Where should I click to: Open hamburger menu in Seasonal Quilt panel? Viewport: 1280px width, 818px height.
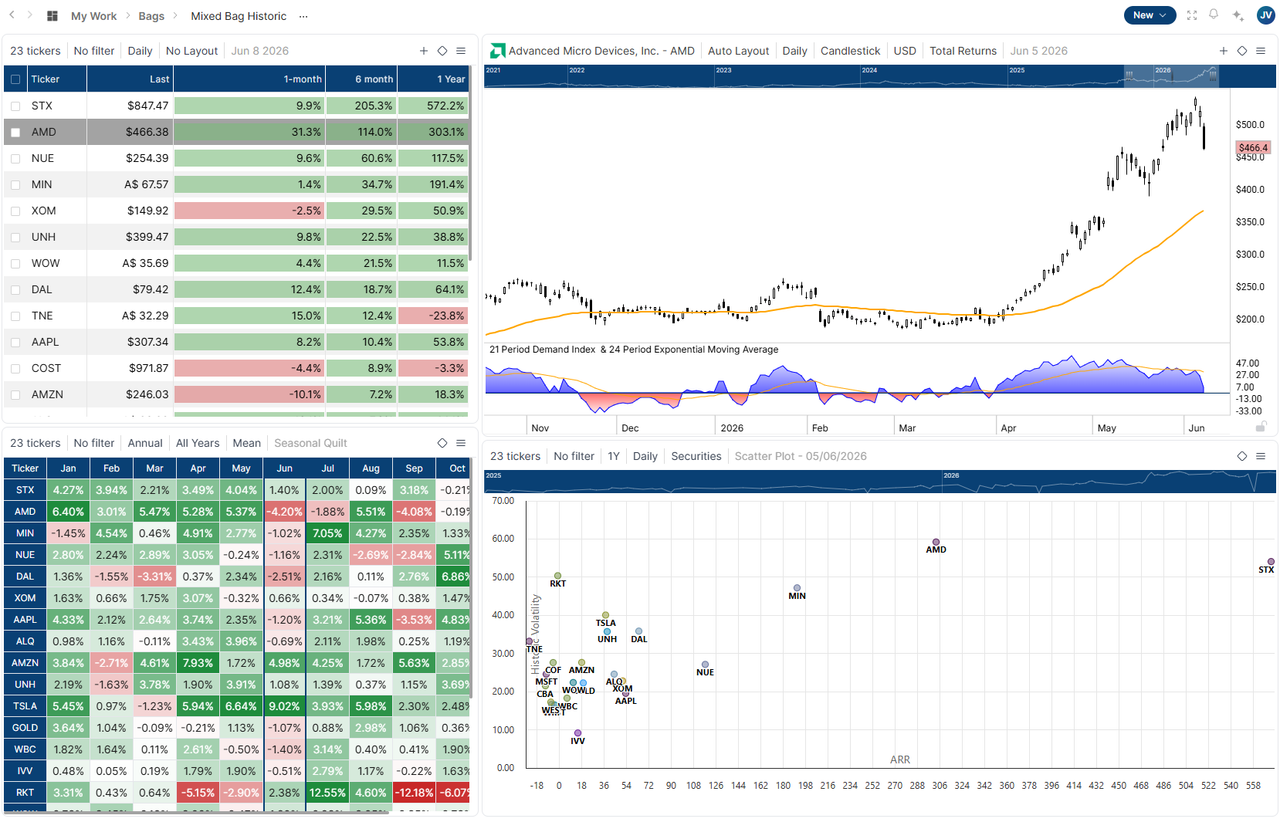click(x=461, y=443)
